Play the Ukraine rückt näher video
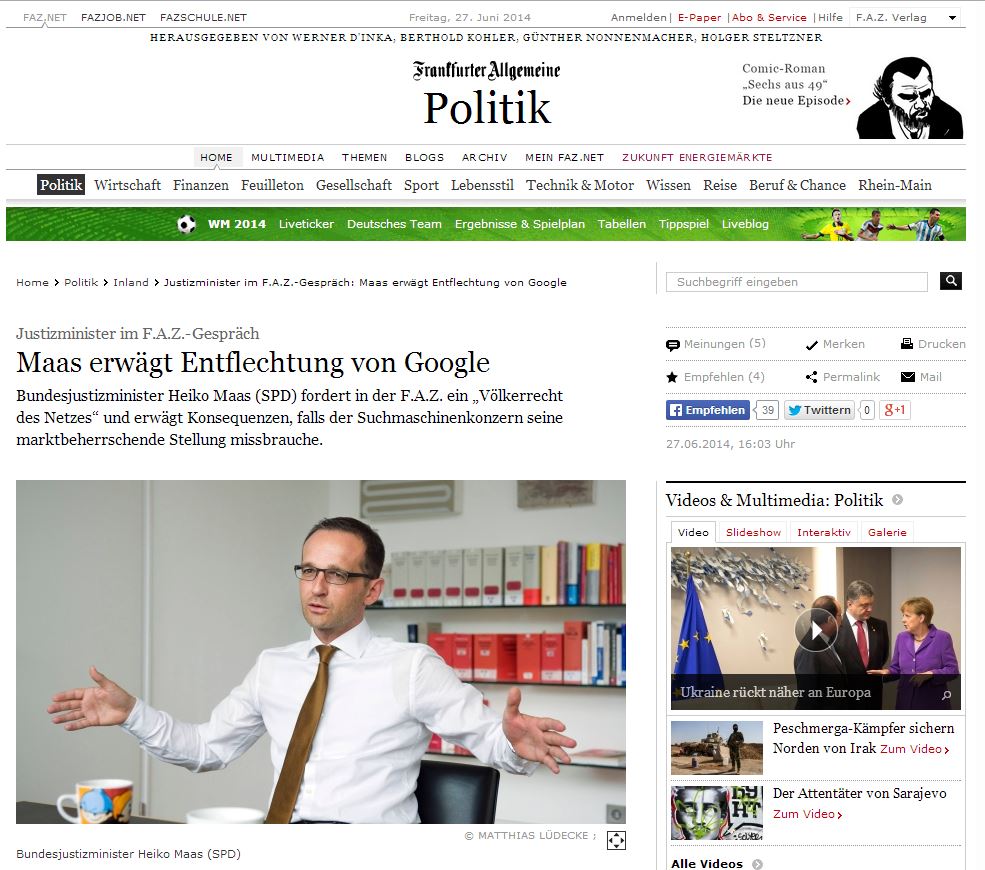 tap(816, 629)
